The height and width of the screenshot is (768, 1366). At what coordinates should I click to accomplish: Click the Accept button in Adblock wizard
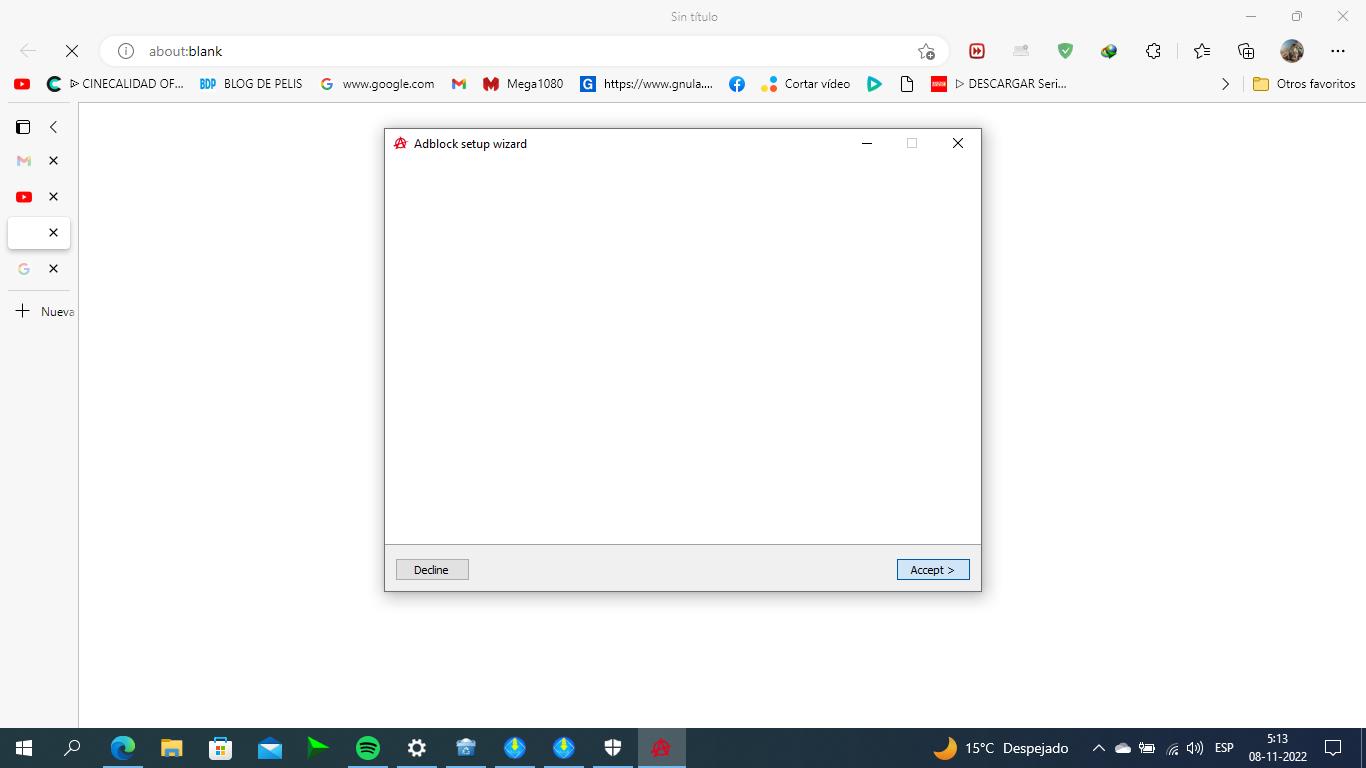(932, 570)
